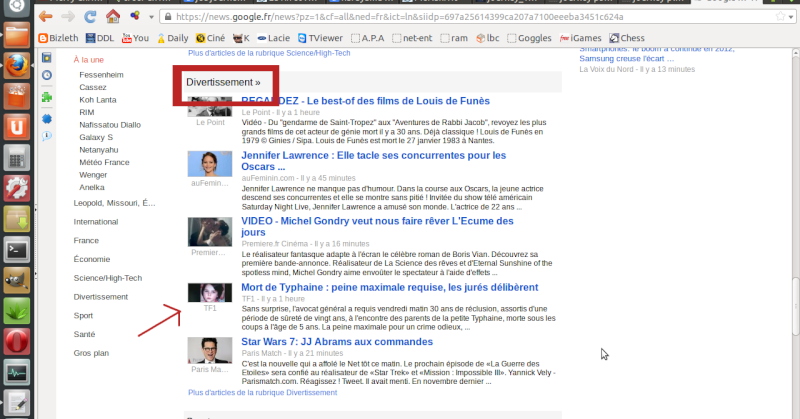Image resolution: width=800 pixels, height=419 pixels.
Task: Reload the Google News page
Action: [x=90, y=17]
